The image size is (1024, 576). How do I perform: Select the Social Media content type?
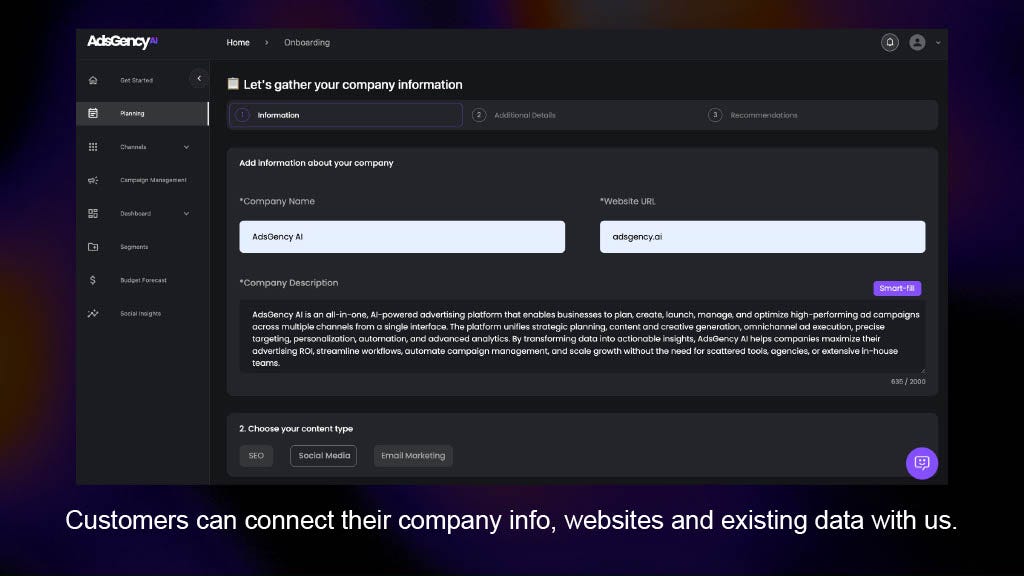click(323, 456)
